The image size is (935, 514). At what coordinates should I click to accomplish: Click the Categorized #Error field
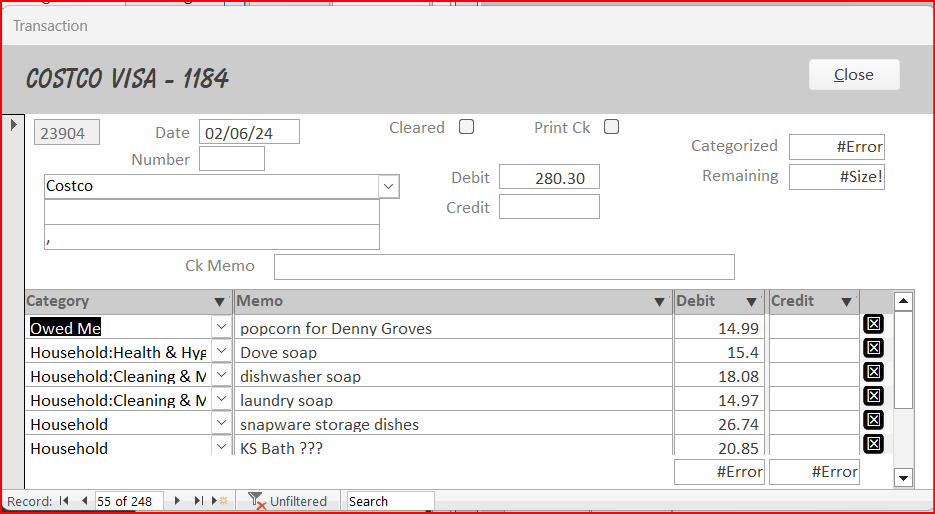coord(837,147)
